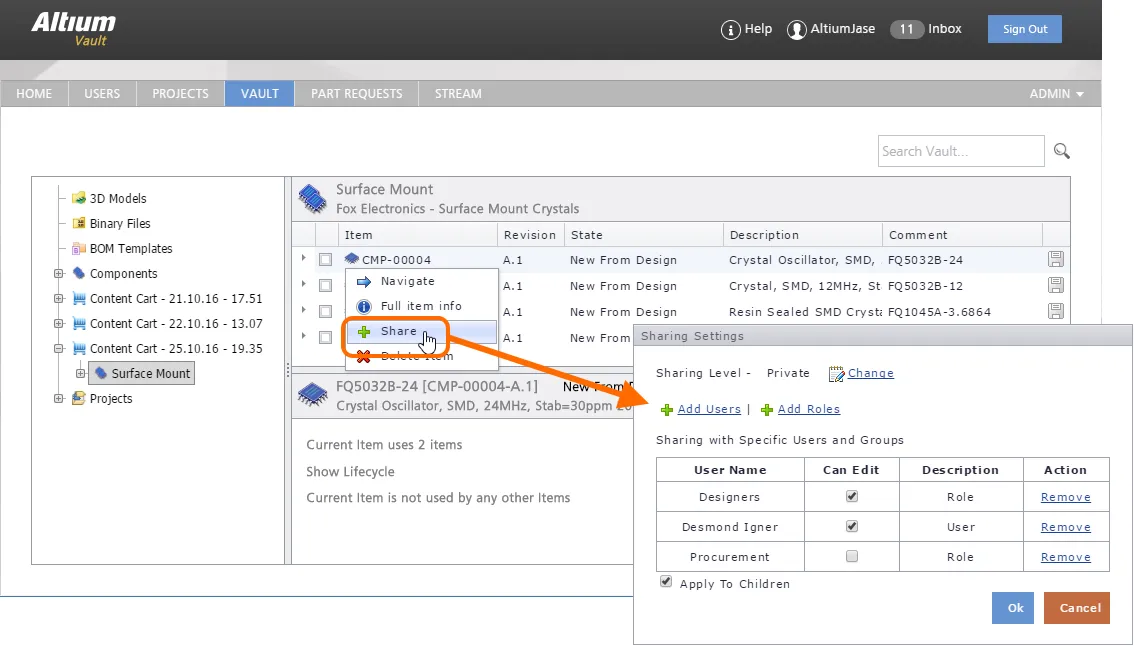Tick the checkbox for CMP-00004 row

325,259
